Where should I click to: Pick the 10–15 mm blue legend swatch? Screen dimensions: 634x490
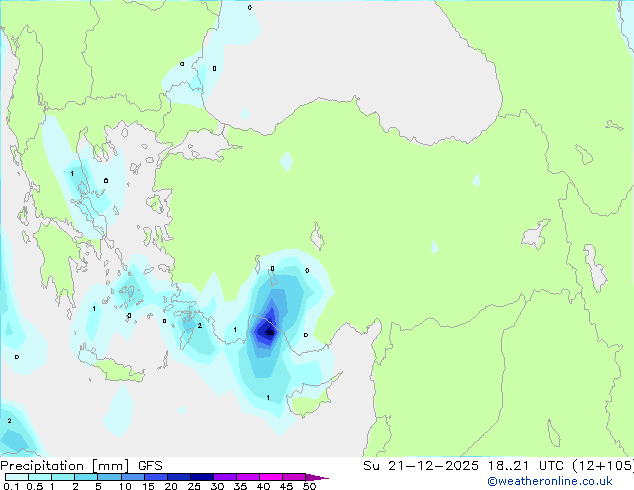pos(132,477)
